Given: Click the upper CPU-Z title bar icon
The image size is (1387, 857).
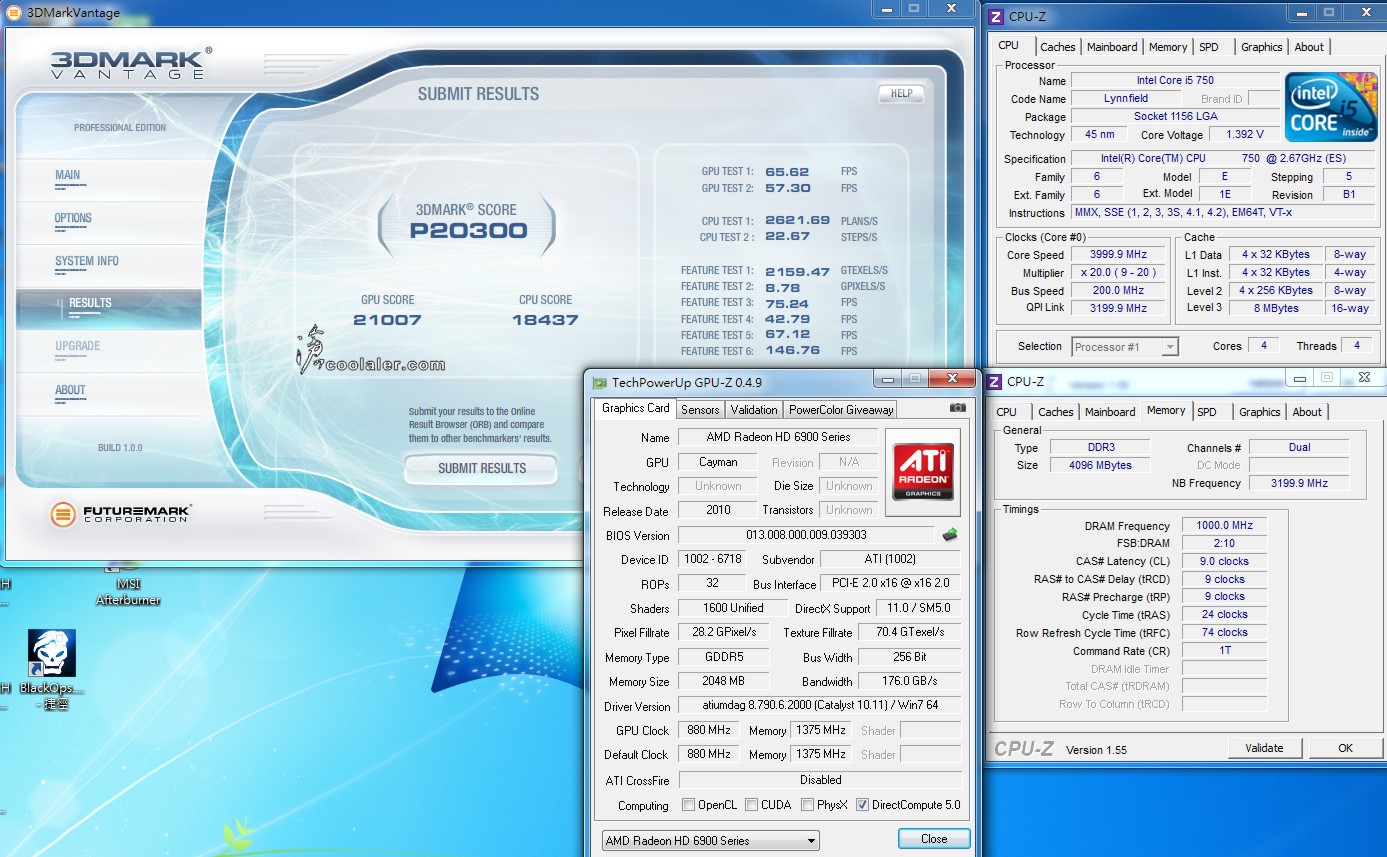Looking at the screenshot, I should 995,15.
